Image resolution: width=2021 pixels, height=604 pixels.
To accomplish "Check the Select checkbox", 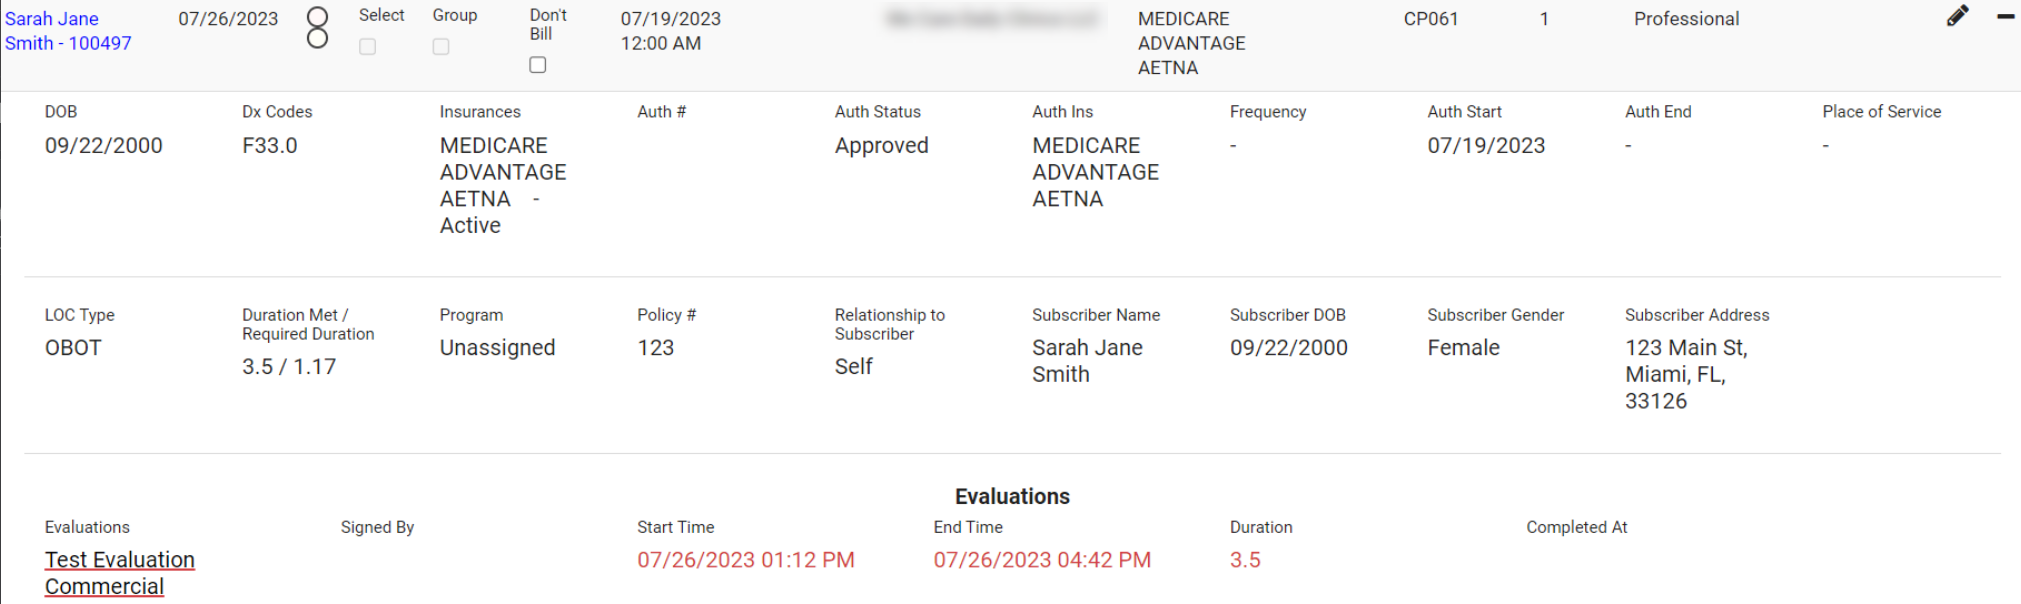I will pos(368,47).
